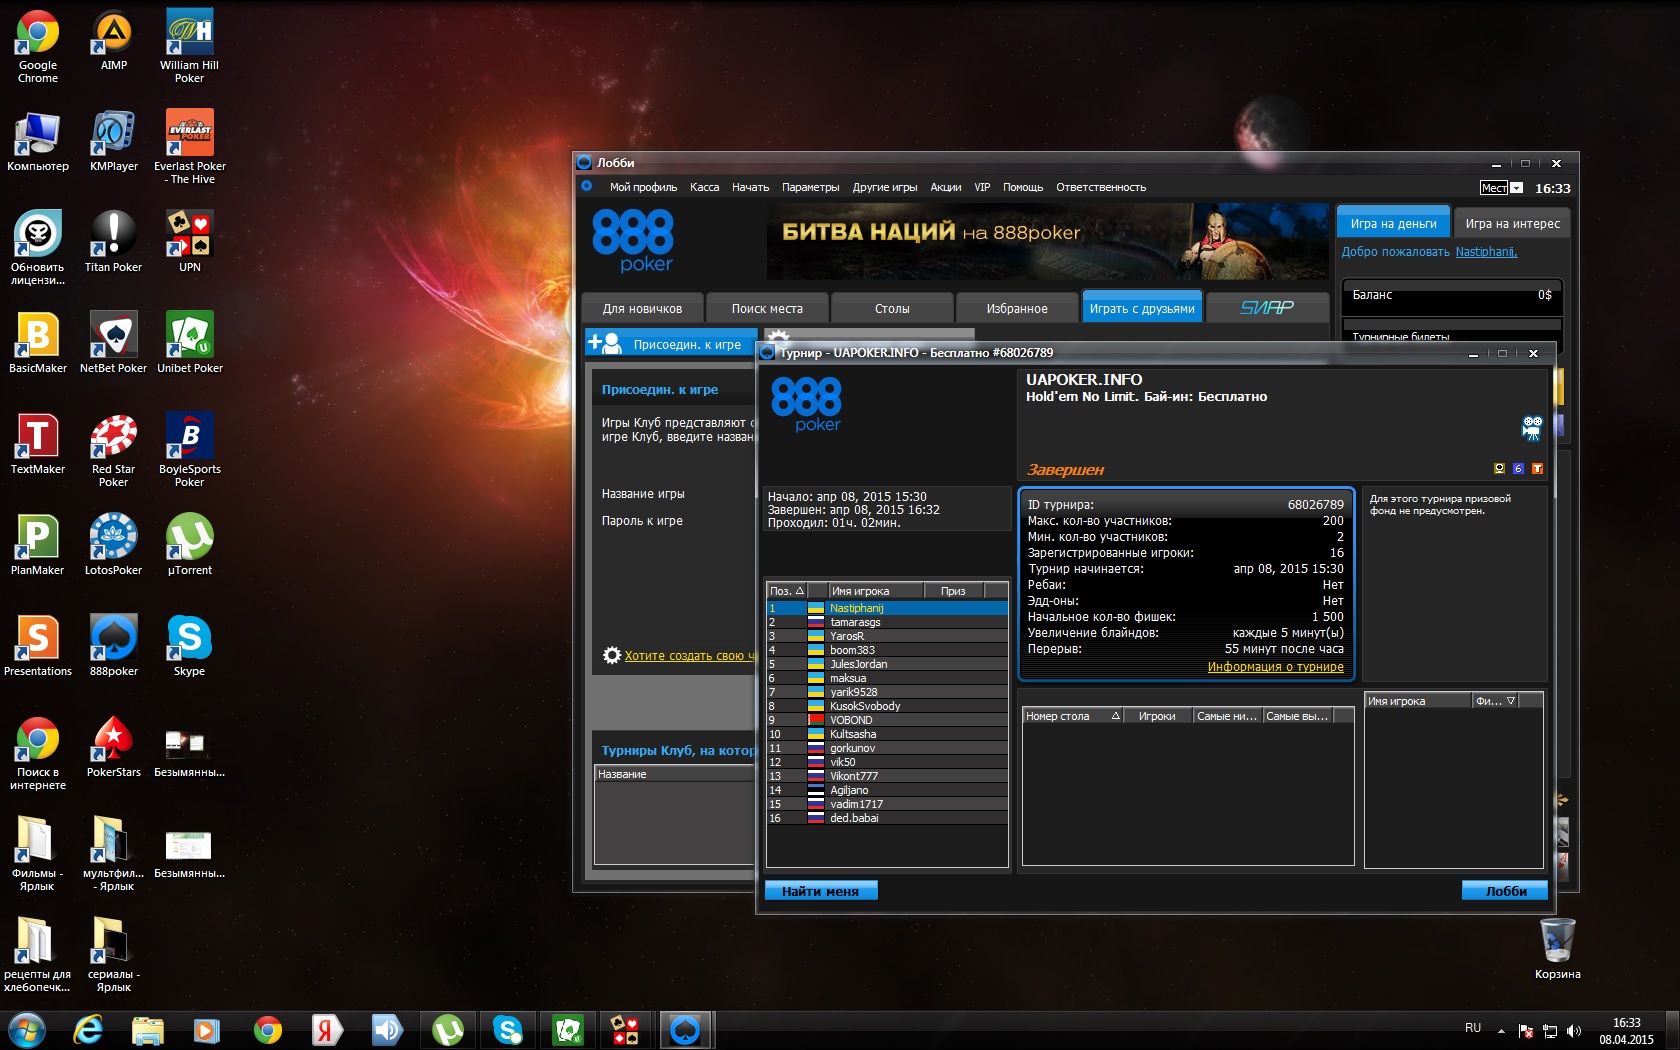Open William Hill Poker desktop shortcut
1680x1050 pixels.
point(190,46)
